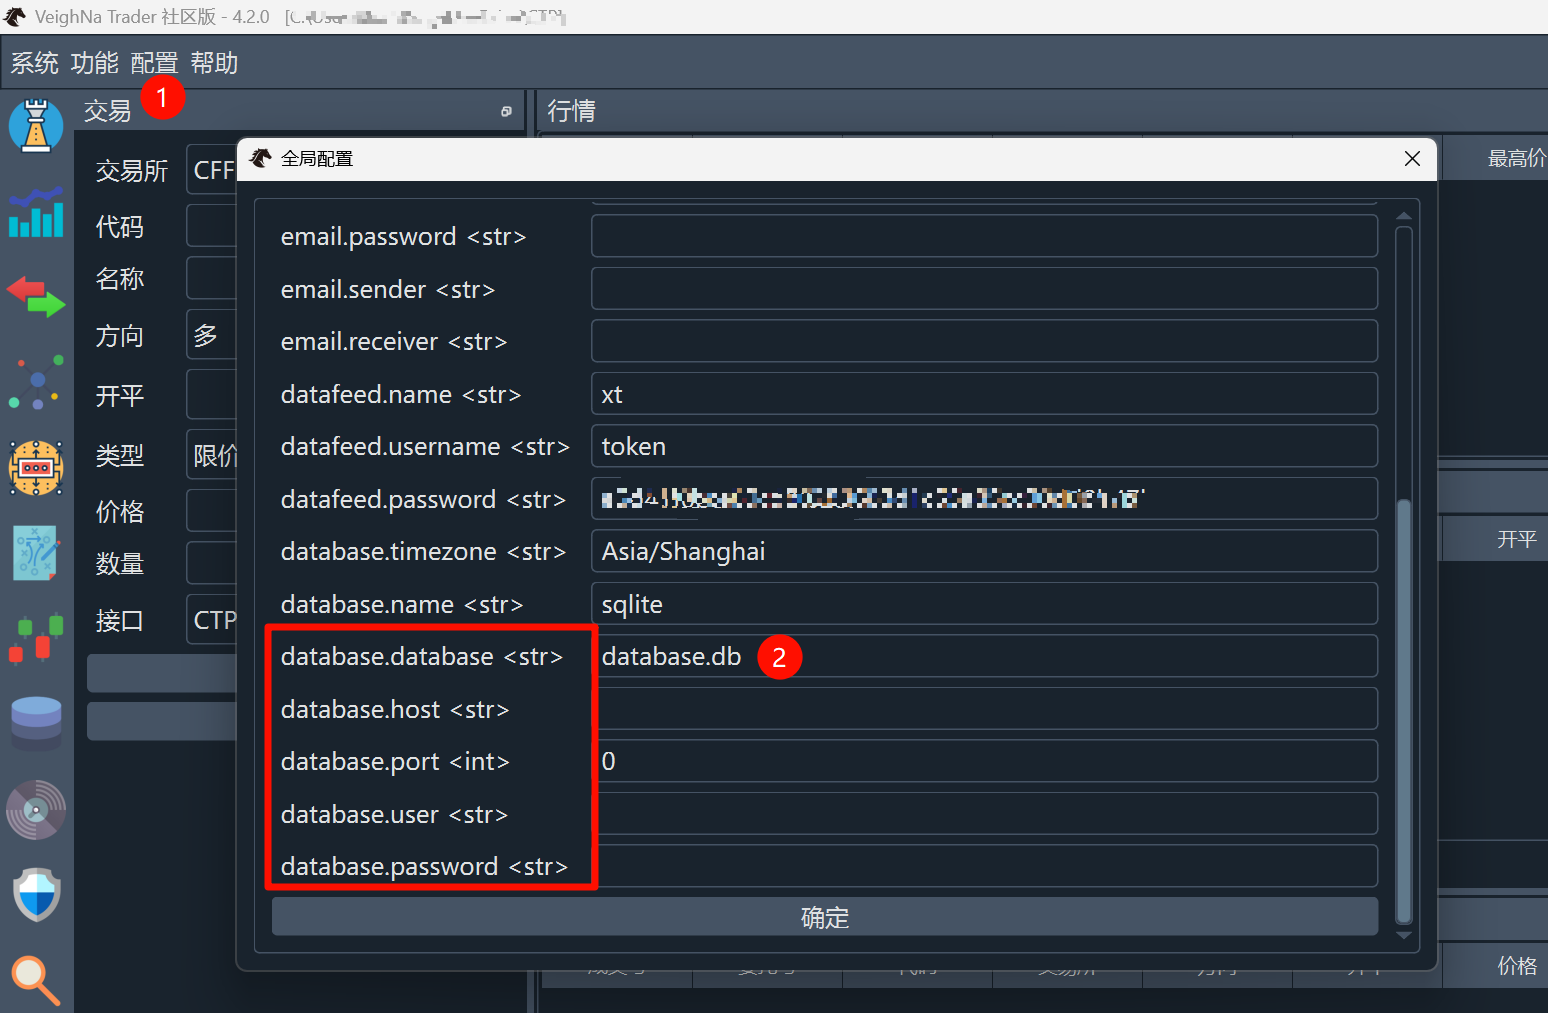The height and width of the screenshot is (1013, 1548).
Task: Click the vinyl disc recorder icon
Action: [36, 809]
